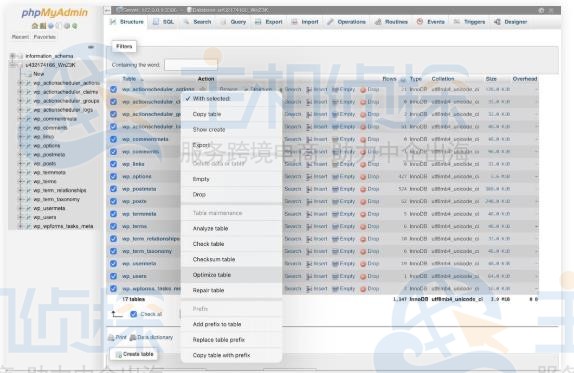Viewport: 574px width, 373px height.
Task: Click the Empty icon in wp_posts row
Action: pos(335,202)
